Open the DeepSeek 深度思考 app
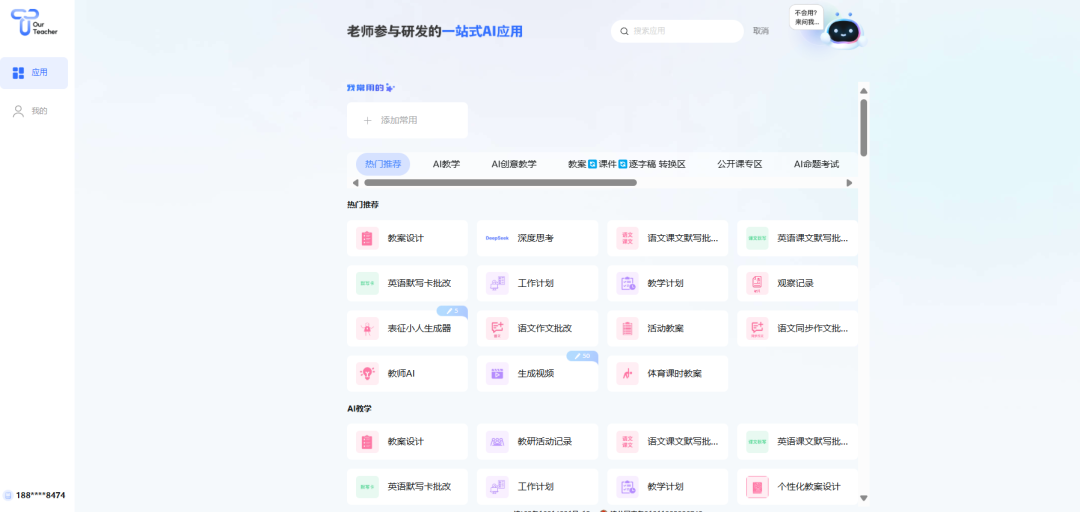The height and width of the screenshot is (512, 1080). pos(537,238)
